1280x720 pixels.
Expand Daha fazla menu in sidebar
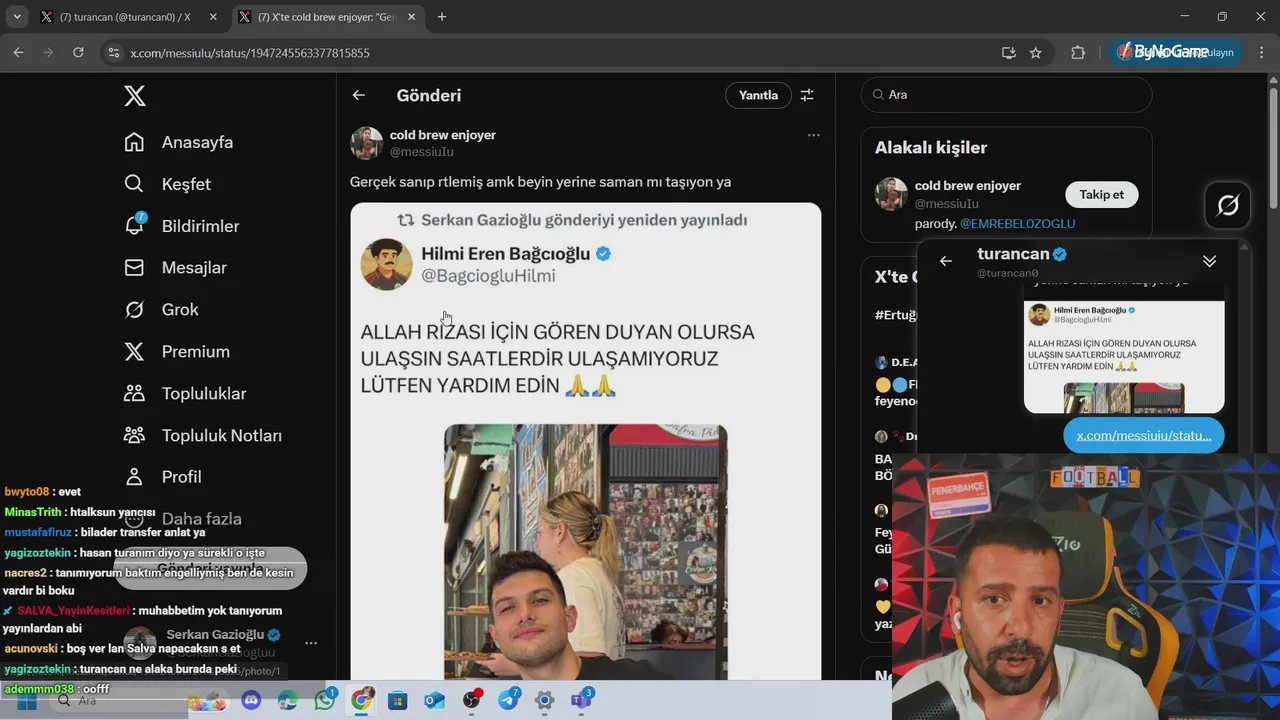pyautogui.click(x=183, y=519)
